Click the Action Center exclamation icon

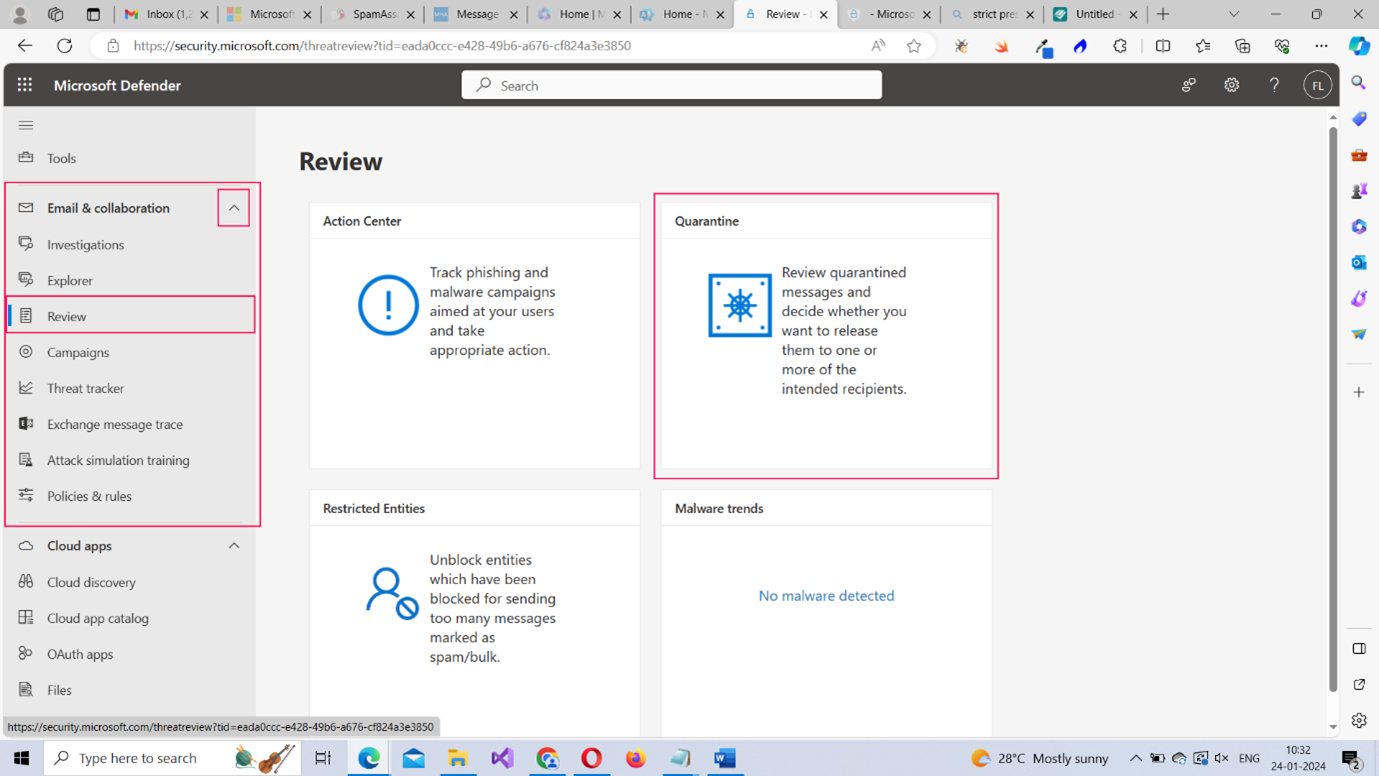[x=388, y=305]
